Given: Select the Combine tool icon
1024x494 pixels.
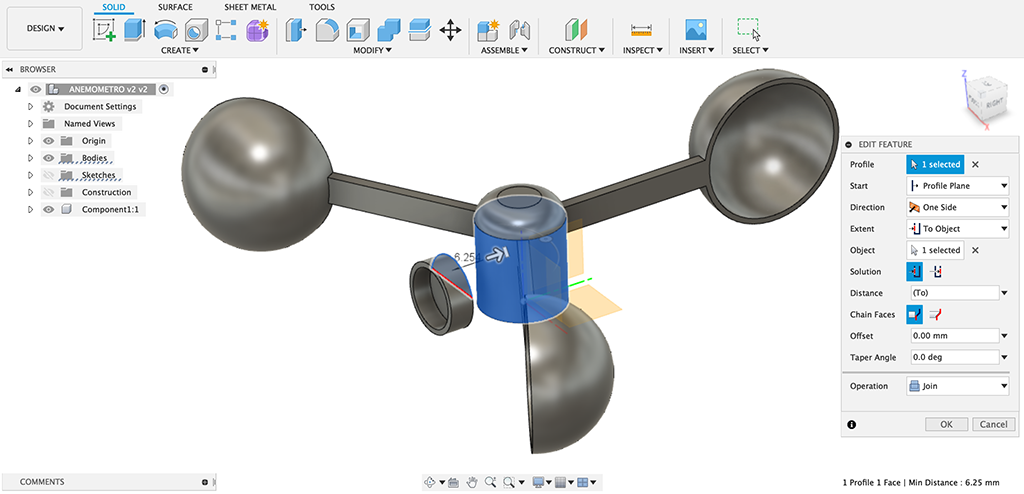Looking at the screenshot, I should 389,30.
